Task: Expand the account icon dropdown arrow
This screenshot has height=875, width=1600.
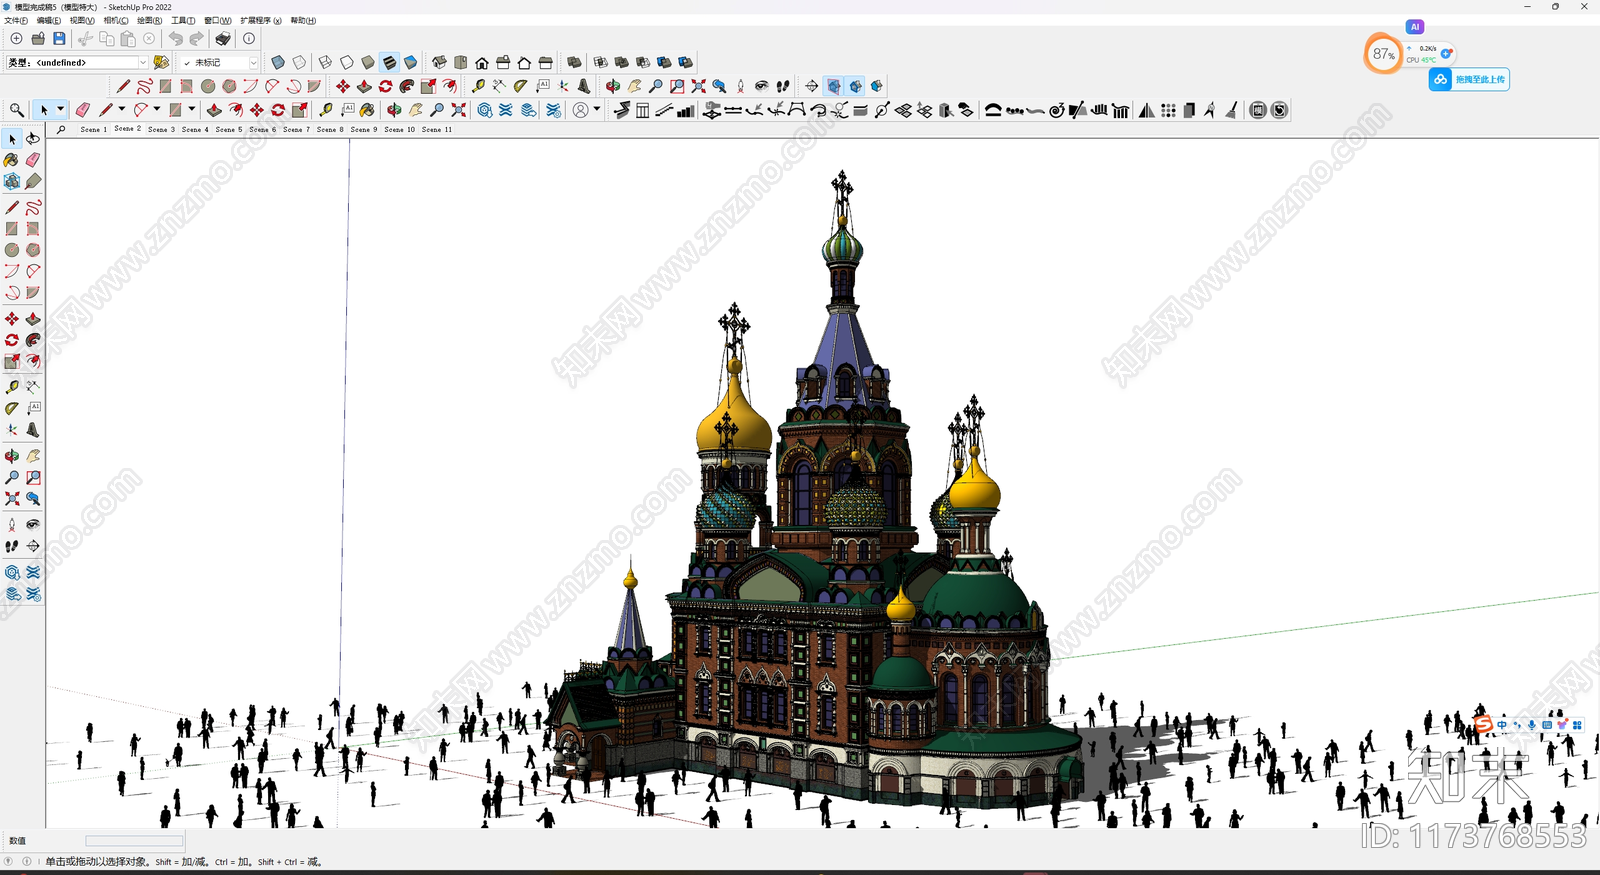Action: coord(597,109)
